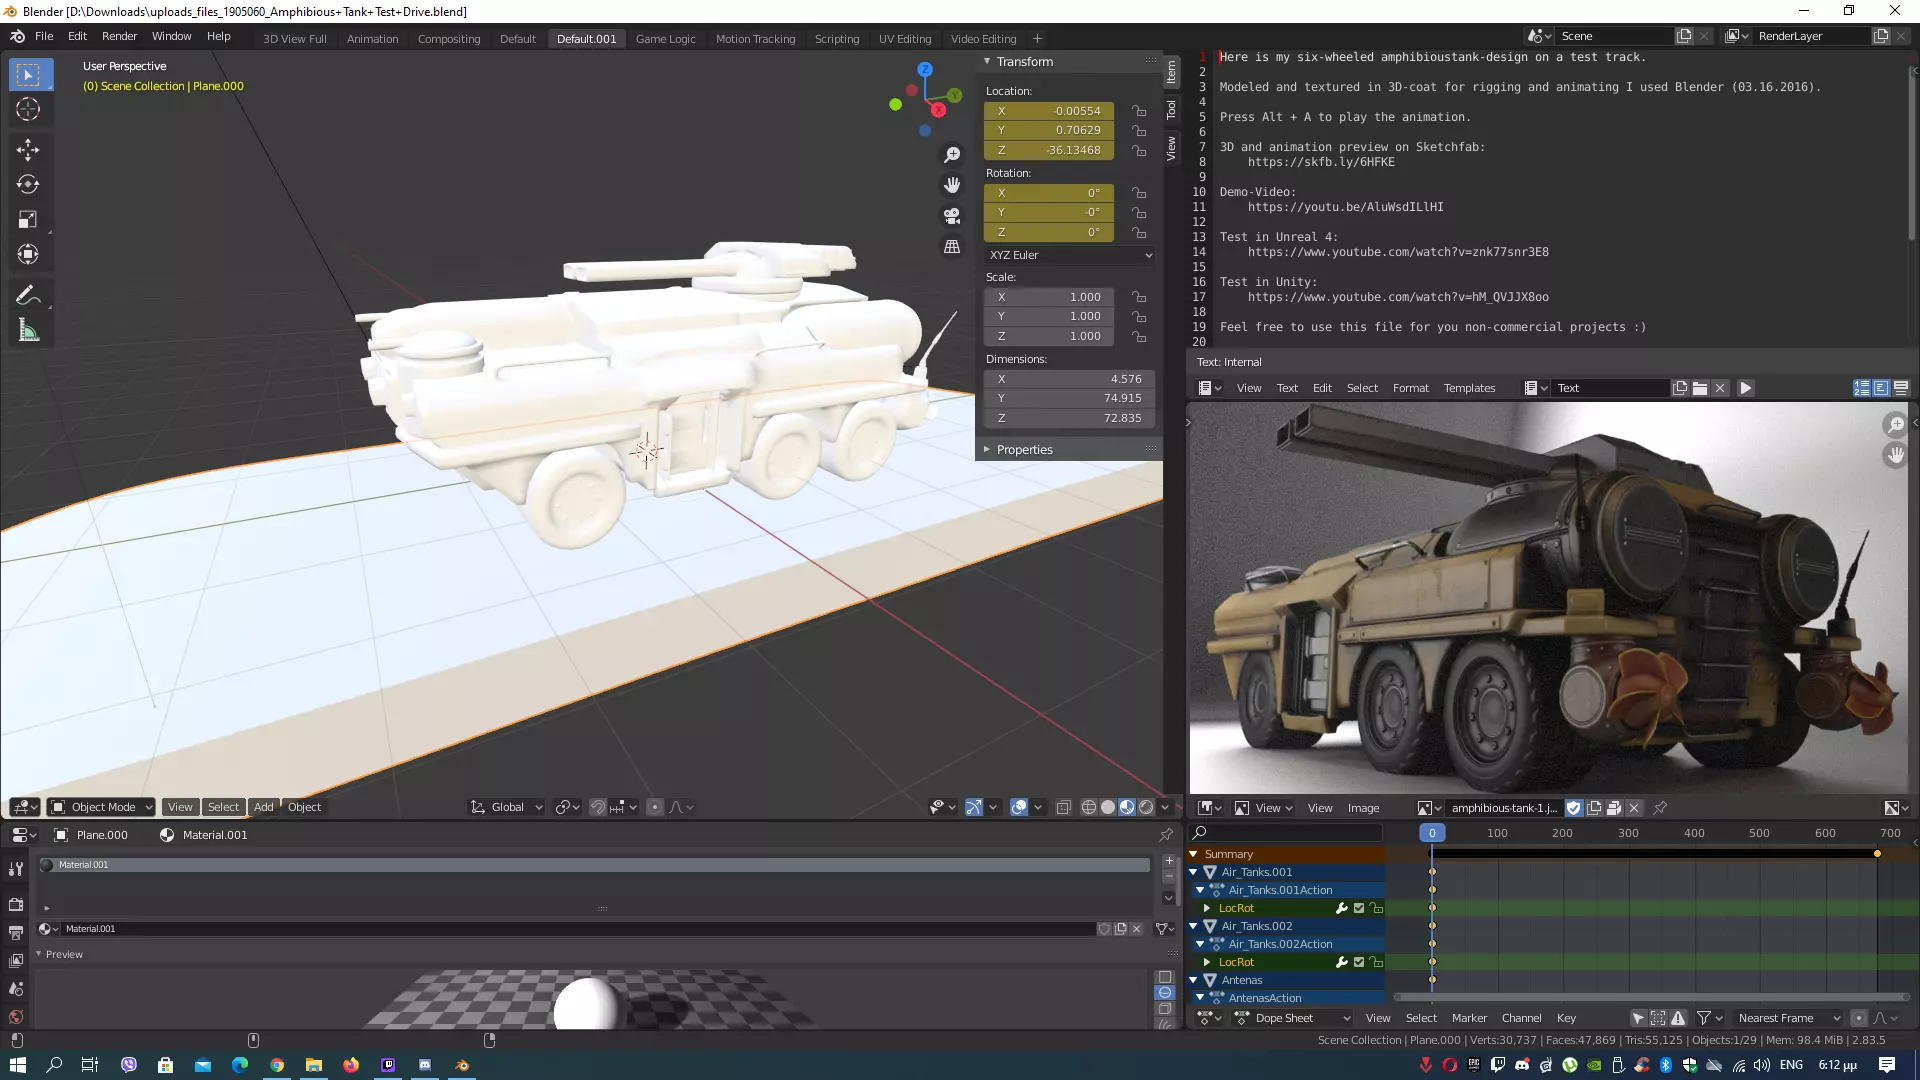The height and width of the screenshot is (1080, 1920).
Task: Toggle X-ray in the 3D viewport
Action: tap(1063, 807)
